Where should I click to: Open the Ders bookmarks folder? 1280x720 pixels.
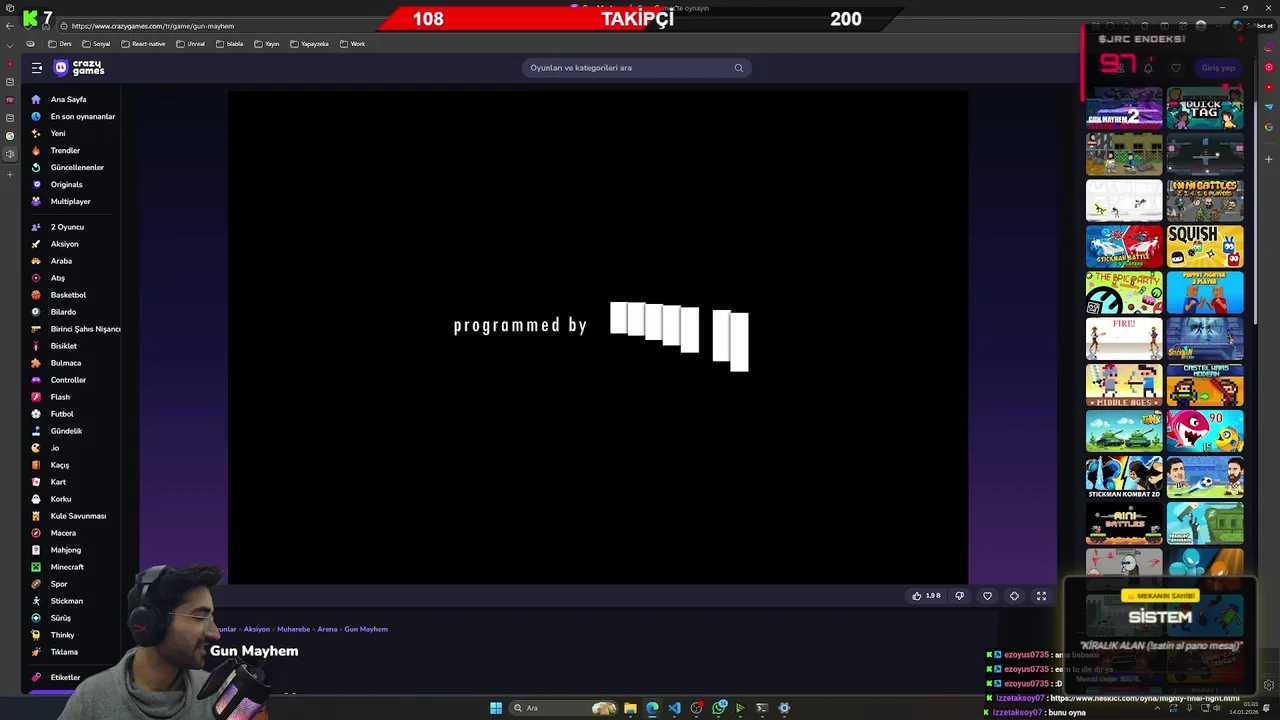59,44
